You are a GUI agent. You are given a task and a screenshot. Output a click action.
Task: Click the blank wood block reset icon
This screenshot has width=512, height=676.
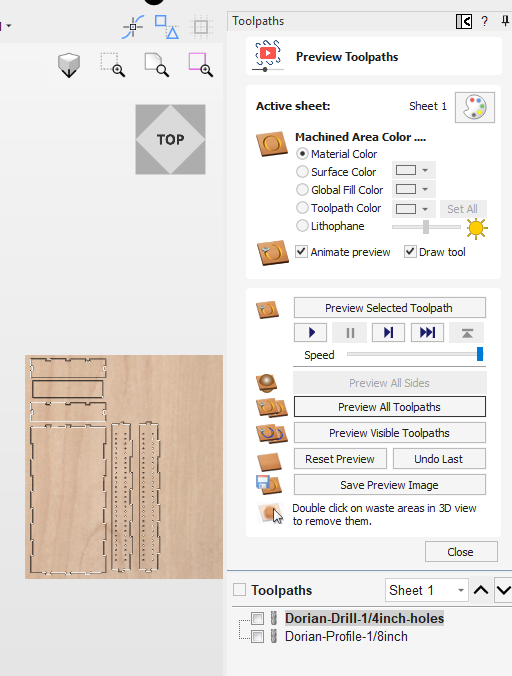pos(269,461)
